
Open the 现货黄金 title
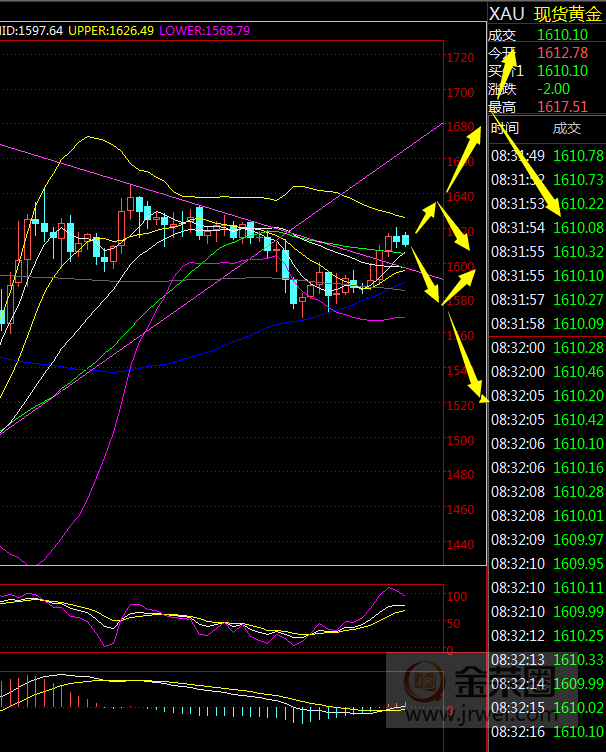click(568, 14)
